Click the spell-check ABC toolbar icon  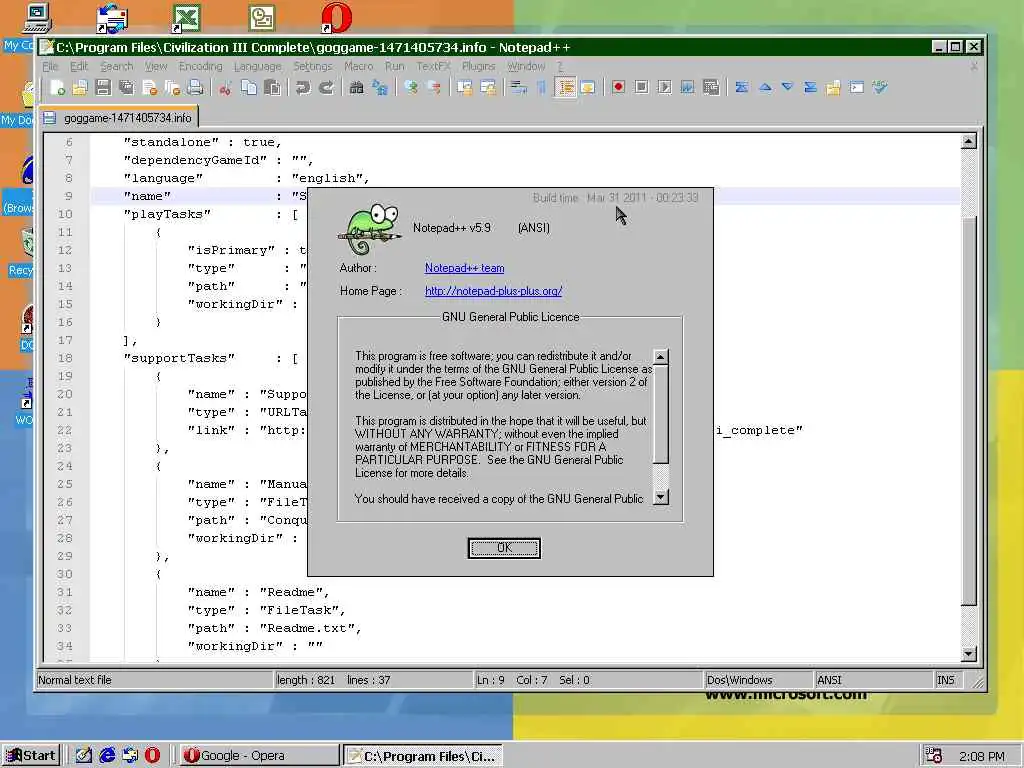pos(880,88)
